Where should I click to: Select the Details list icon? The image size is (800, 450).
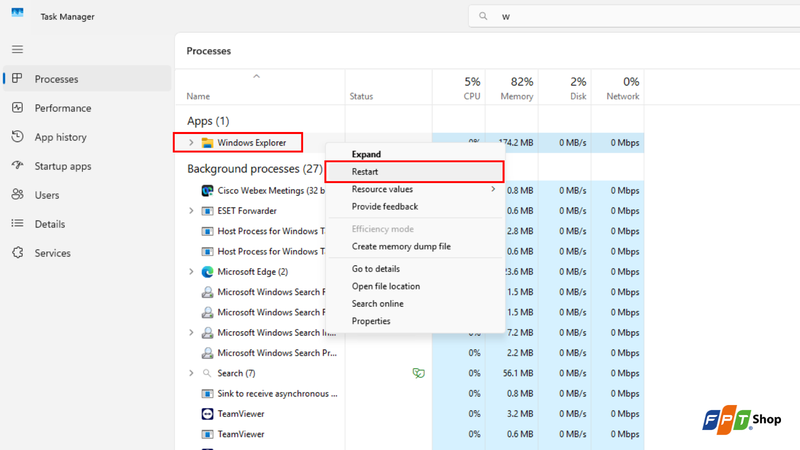coord(17,223)
